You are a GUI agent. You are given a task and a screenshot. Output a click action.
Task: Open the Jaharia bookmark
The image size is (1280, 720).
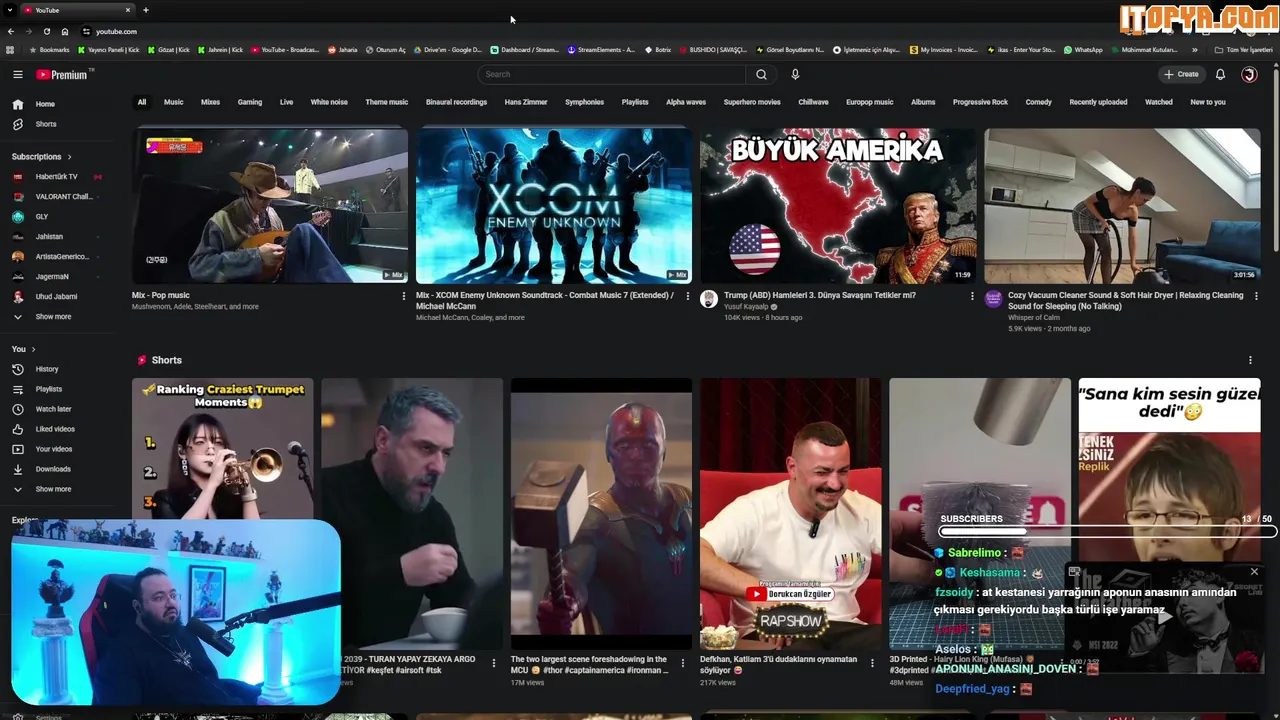pyautogui.click(x=343, y=50)
